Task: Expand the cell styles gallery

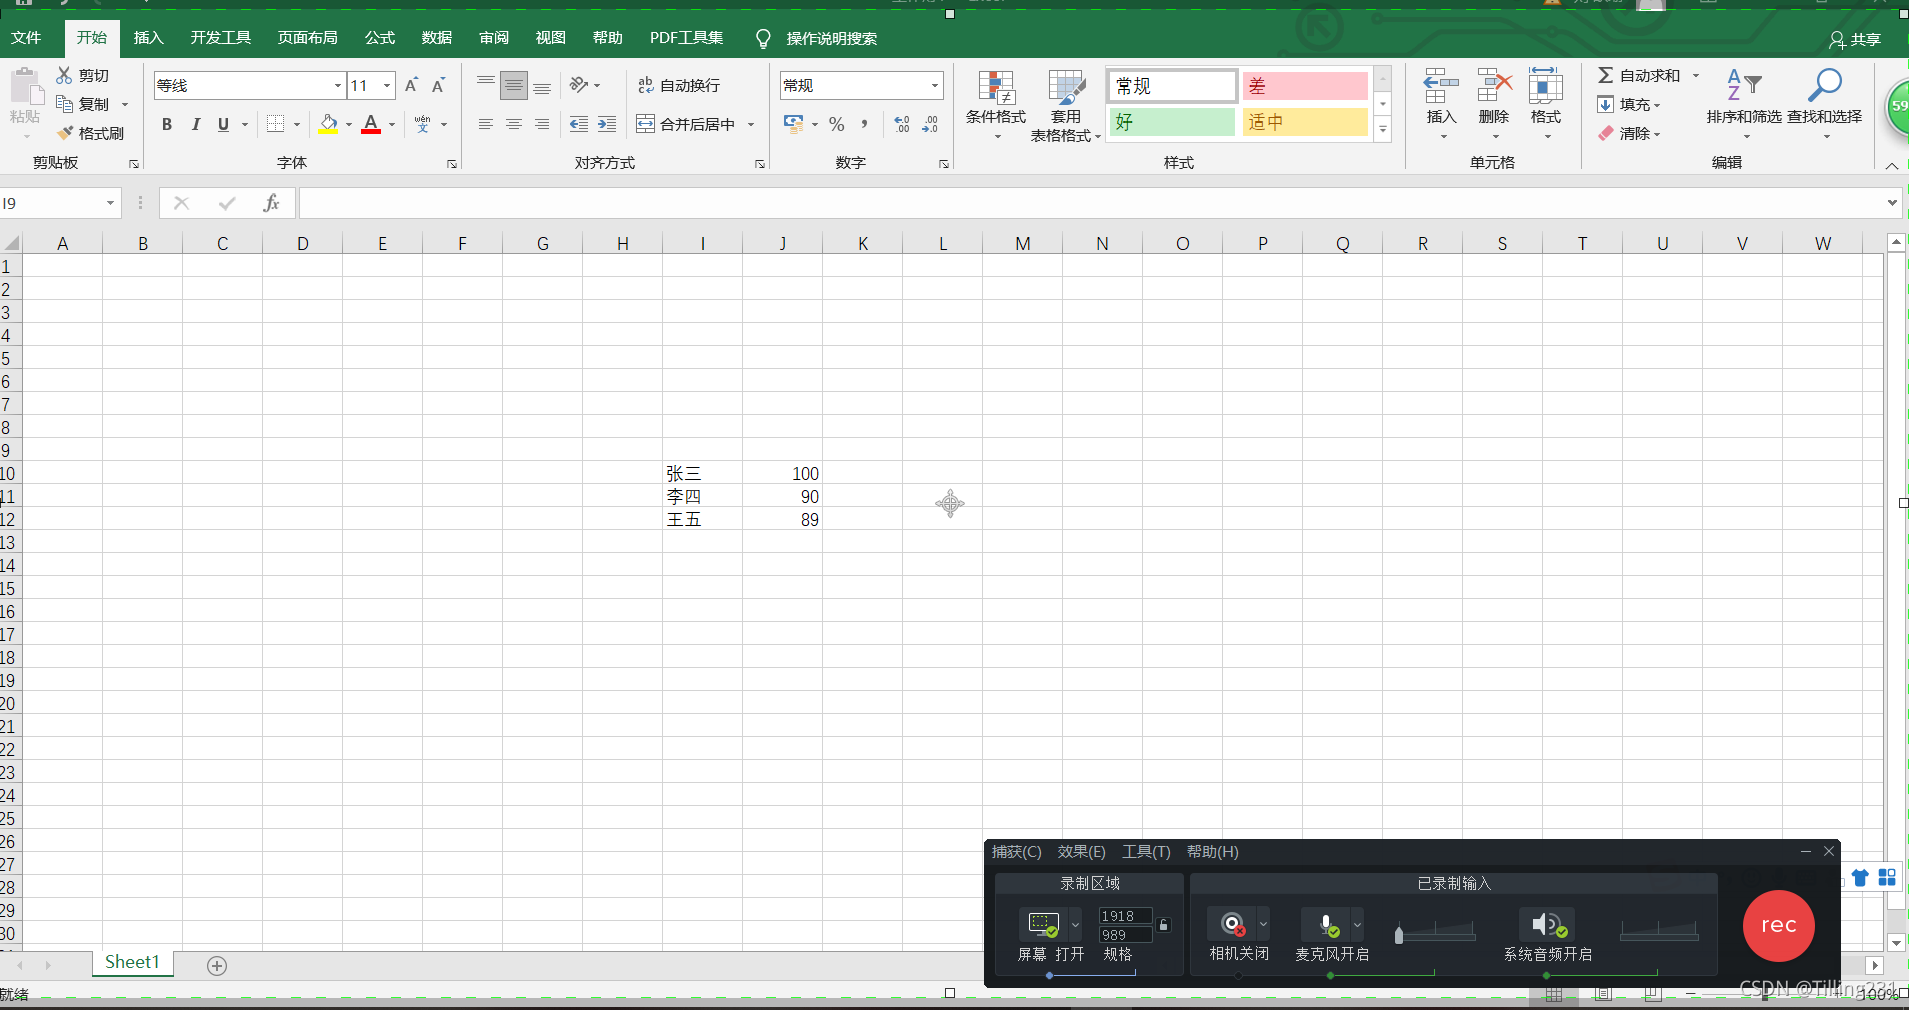Action: 1383,130
